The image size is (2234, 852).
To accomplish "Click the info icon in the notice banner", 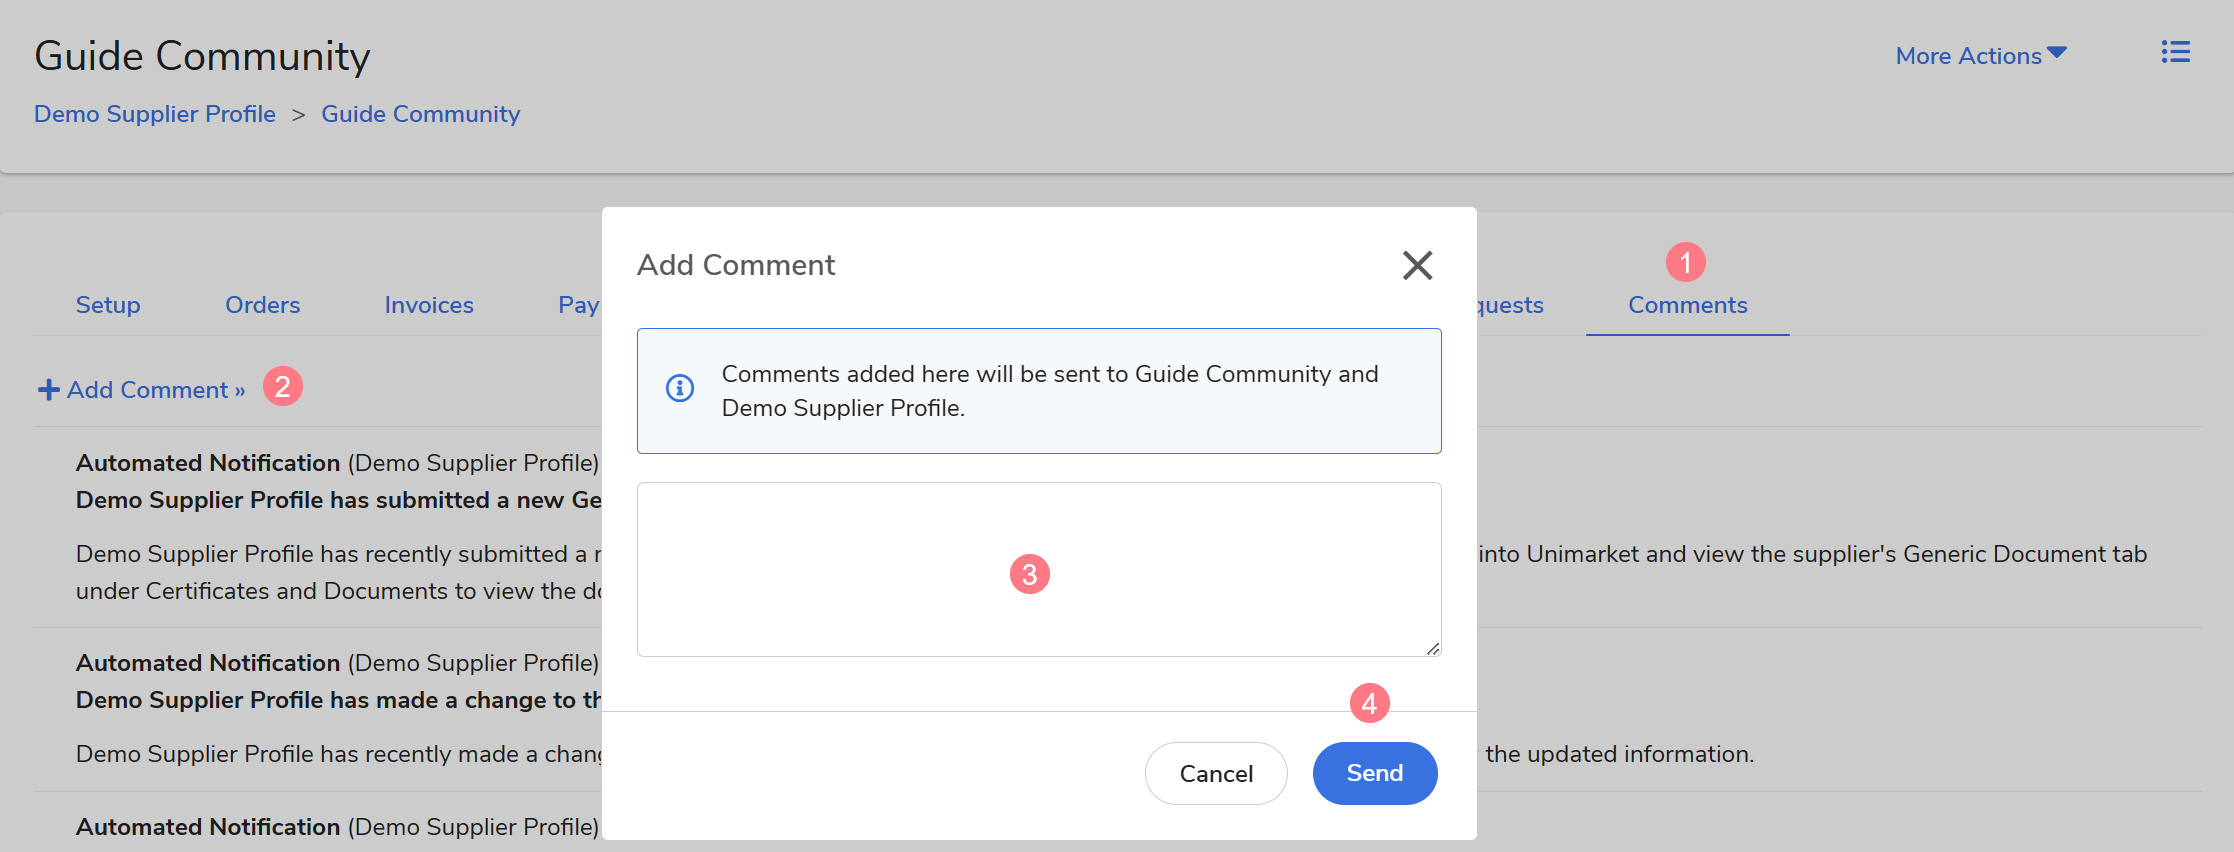I will point(680,388).
